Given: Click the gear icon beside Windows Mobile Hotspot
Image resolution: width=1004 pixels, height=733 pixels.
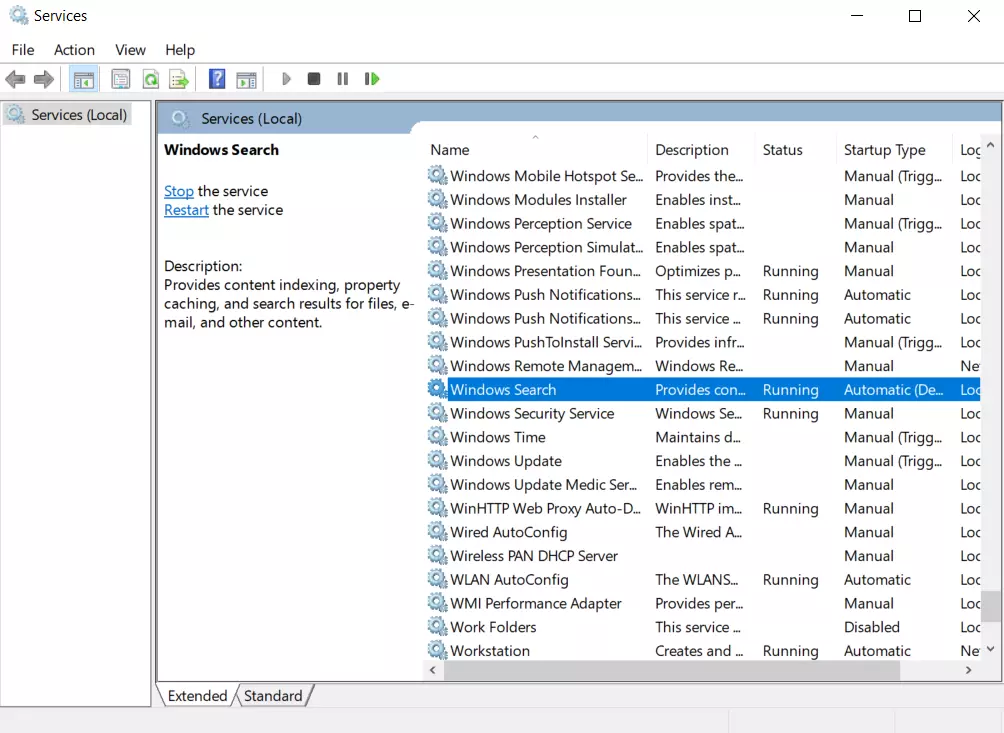Looking at the screenshot, I should coord(437,175).
